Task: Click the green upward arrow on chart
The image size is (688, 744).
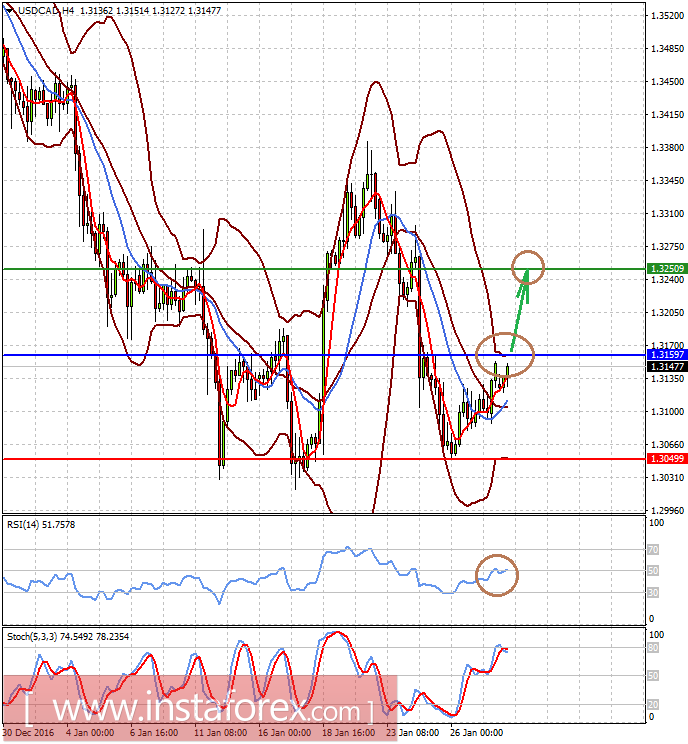Action: tap(519, 312)
